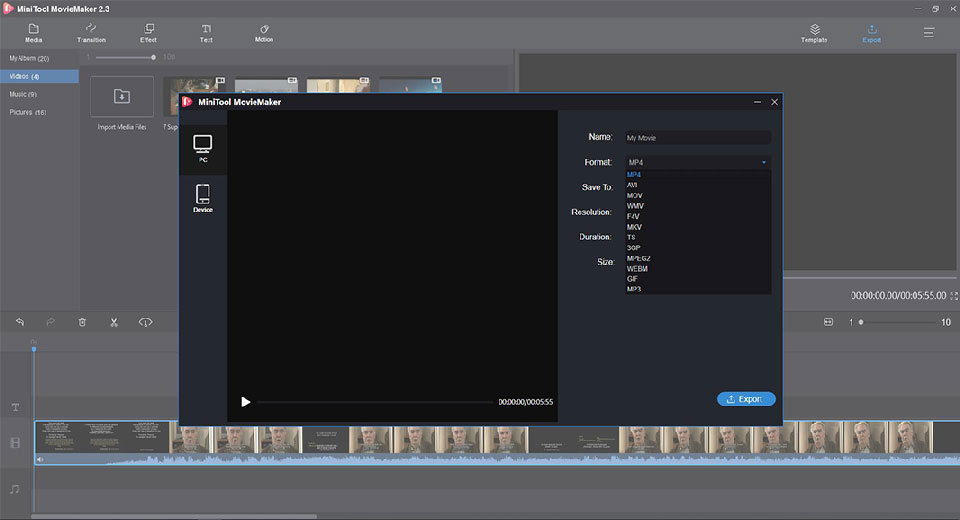Select the fourth video thumbnail in library
960x520 pixels.
(x=410, y=86)
